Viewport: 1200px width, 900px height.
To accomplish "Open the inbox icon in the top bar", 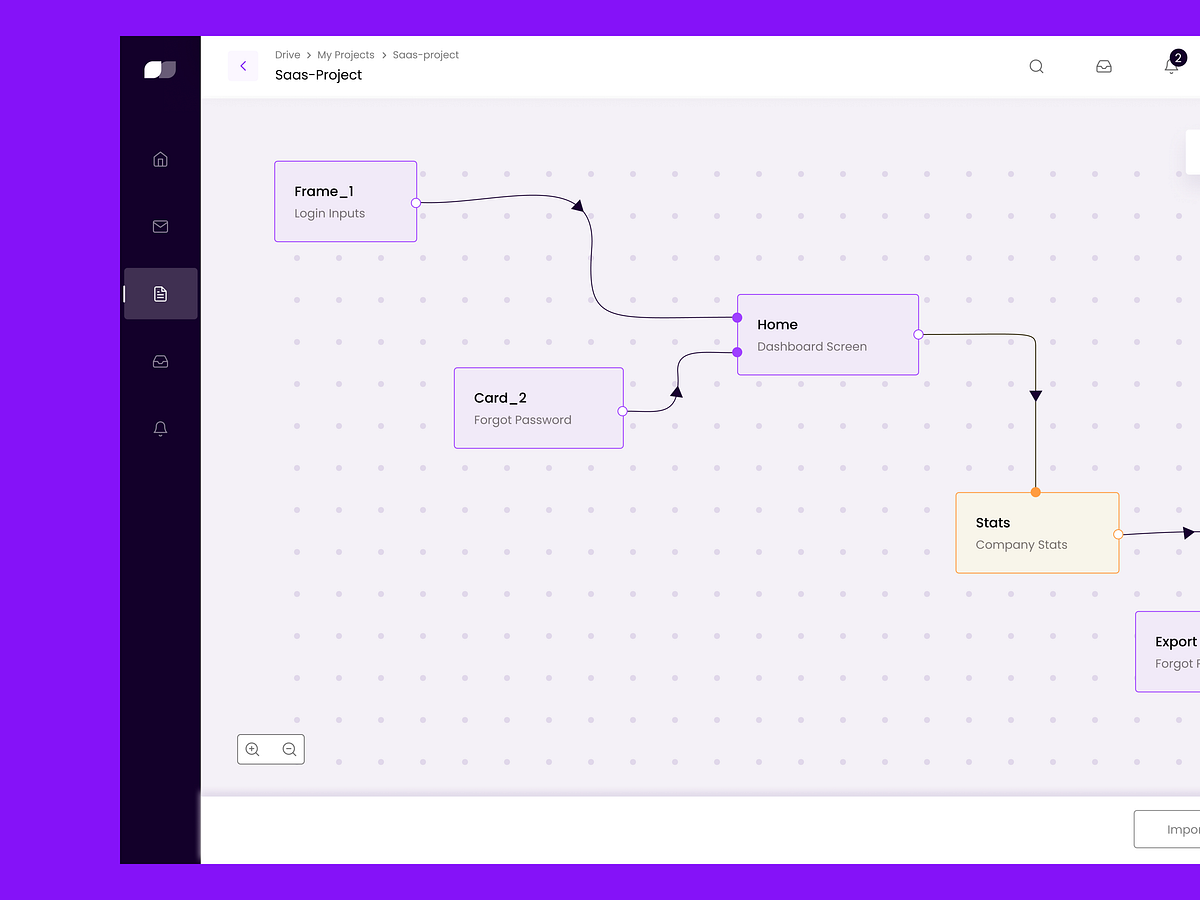I will pos(1104,66).
